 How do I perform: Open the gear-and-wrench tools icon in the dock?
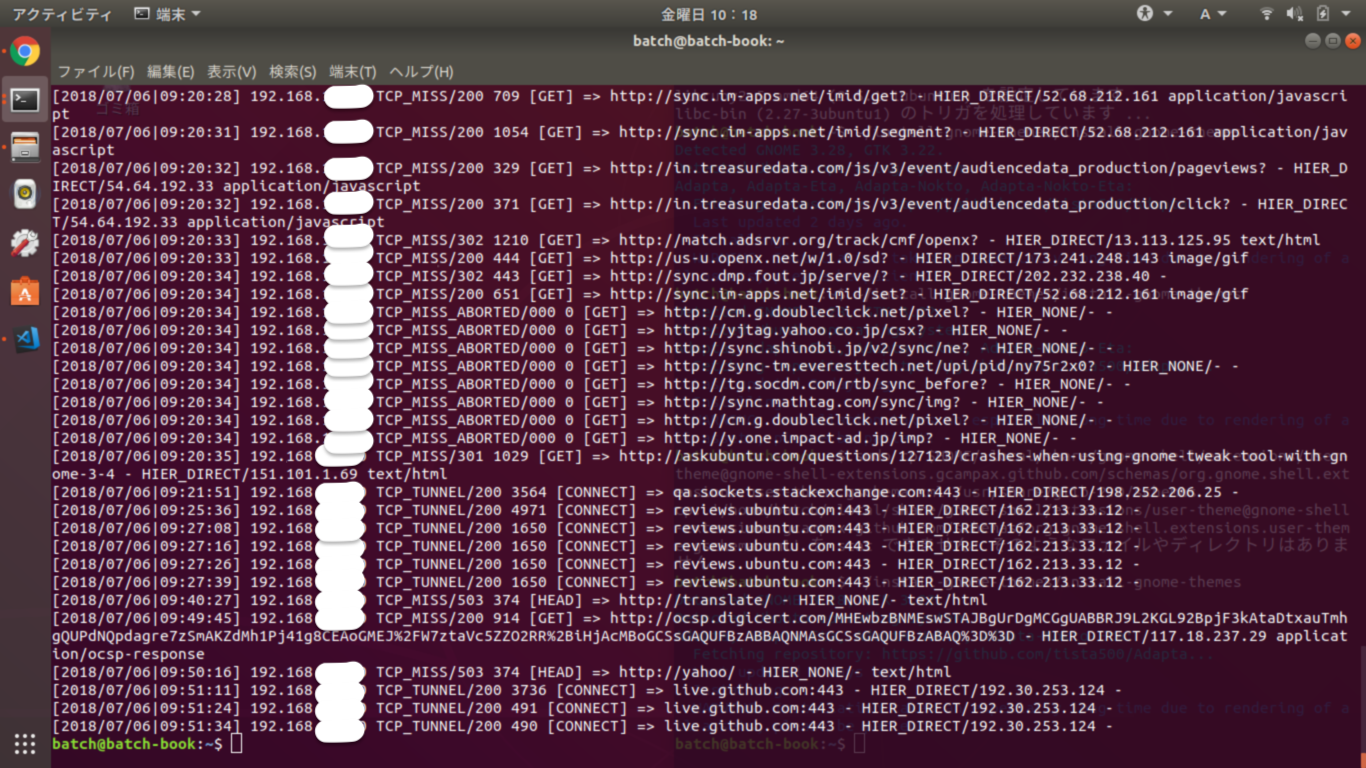click(x=24, y=240)
